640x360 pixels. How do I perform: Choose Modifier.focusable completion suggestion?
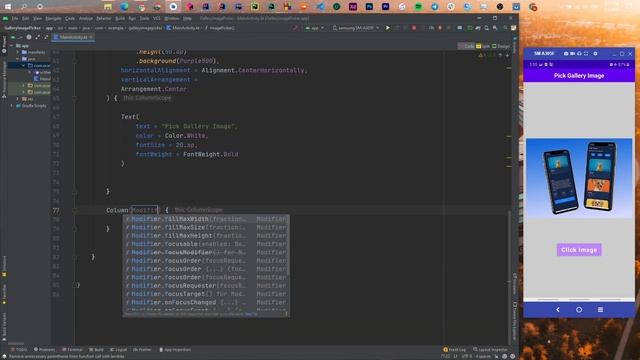(206, 244)
